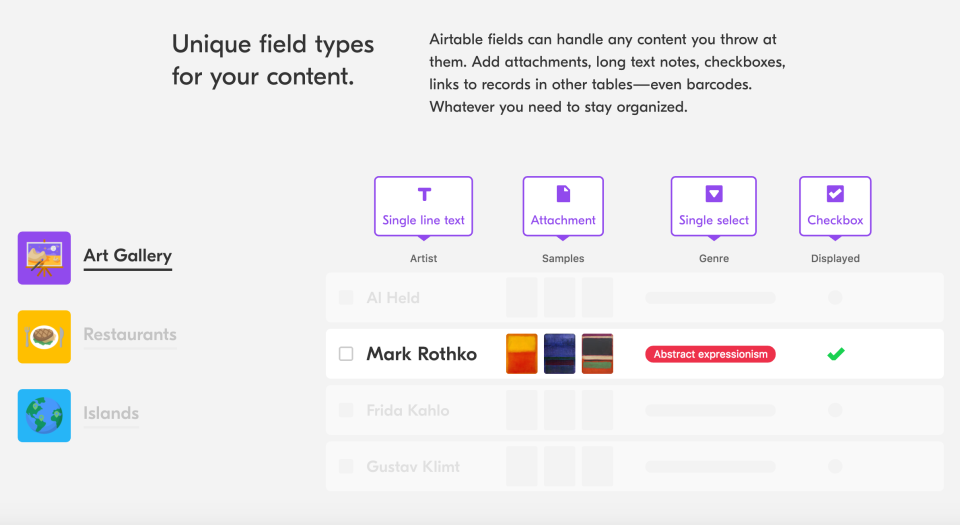
Task: Tick the checkbox beside Mark Rothko
Action: coord(346,354)
